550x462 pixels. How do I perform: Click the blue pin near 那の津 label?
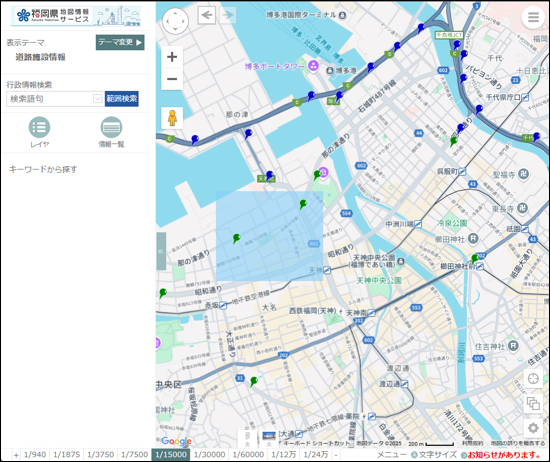pos(248,134)
